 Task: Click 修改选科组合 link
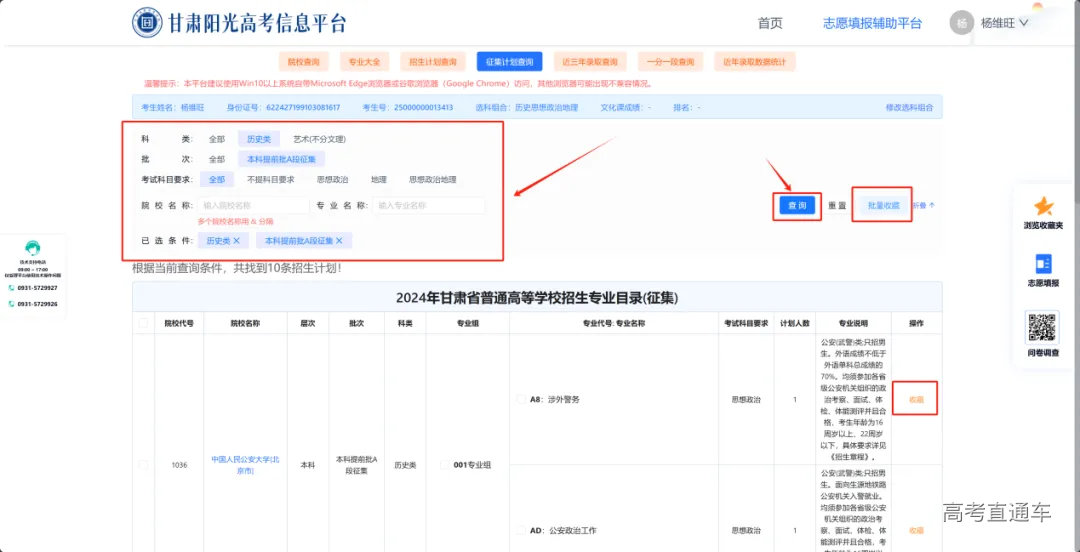click(x=909, y=108)
